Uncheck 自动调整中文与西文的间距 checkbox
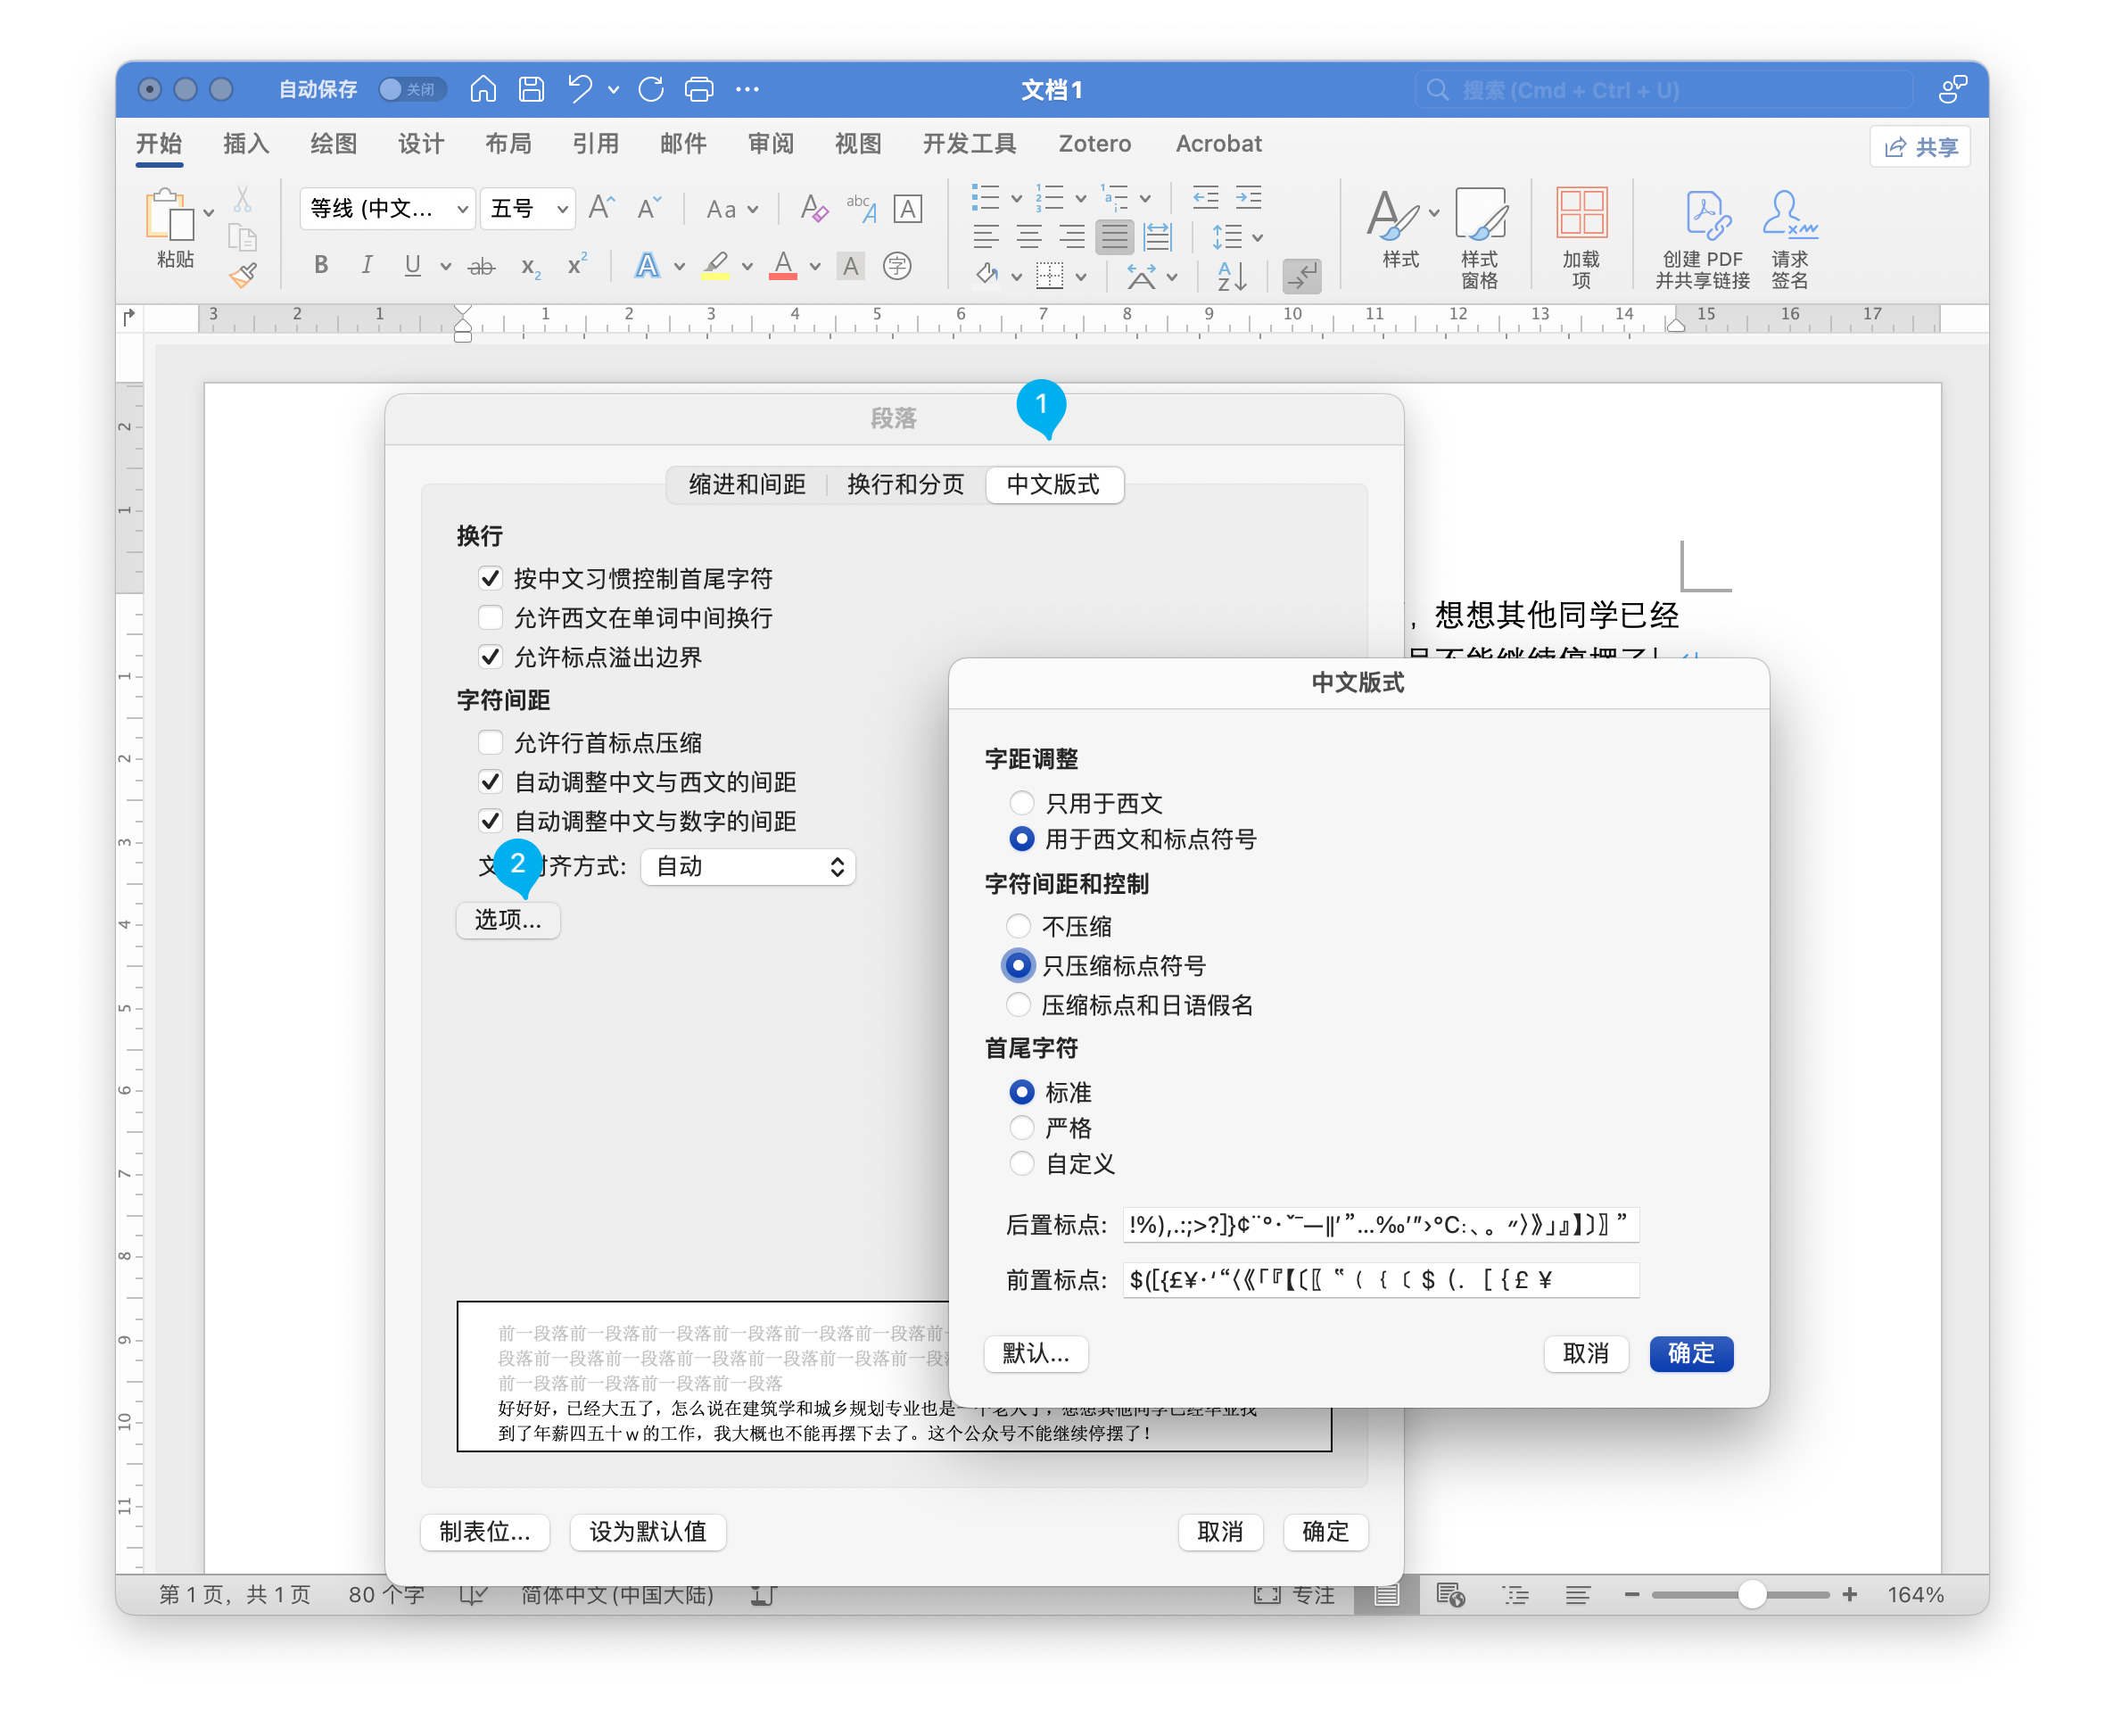Viewport: 2105px width, 1736px height. click(490, 782)
